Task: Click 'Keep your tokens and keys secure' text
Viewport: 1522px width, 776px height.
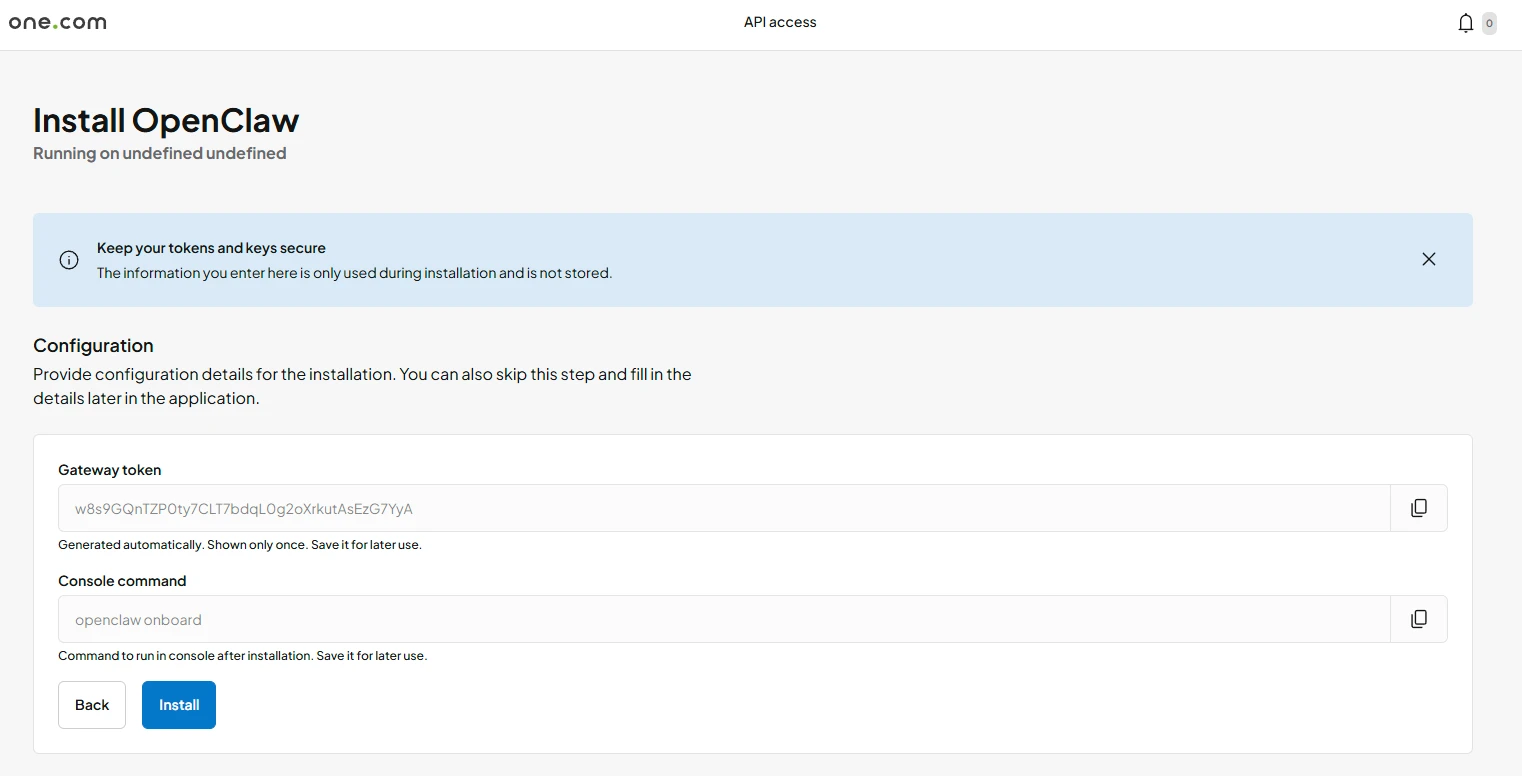Action: point(211,248)
